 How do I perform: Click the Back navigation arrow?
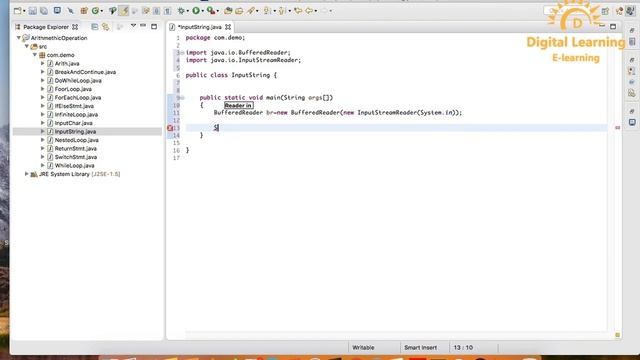click(309, 11)
